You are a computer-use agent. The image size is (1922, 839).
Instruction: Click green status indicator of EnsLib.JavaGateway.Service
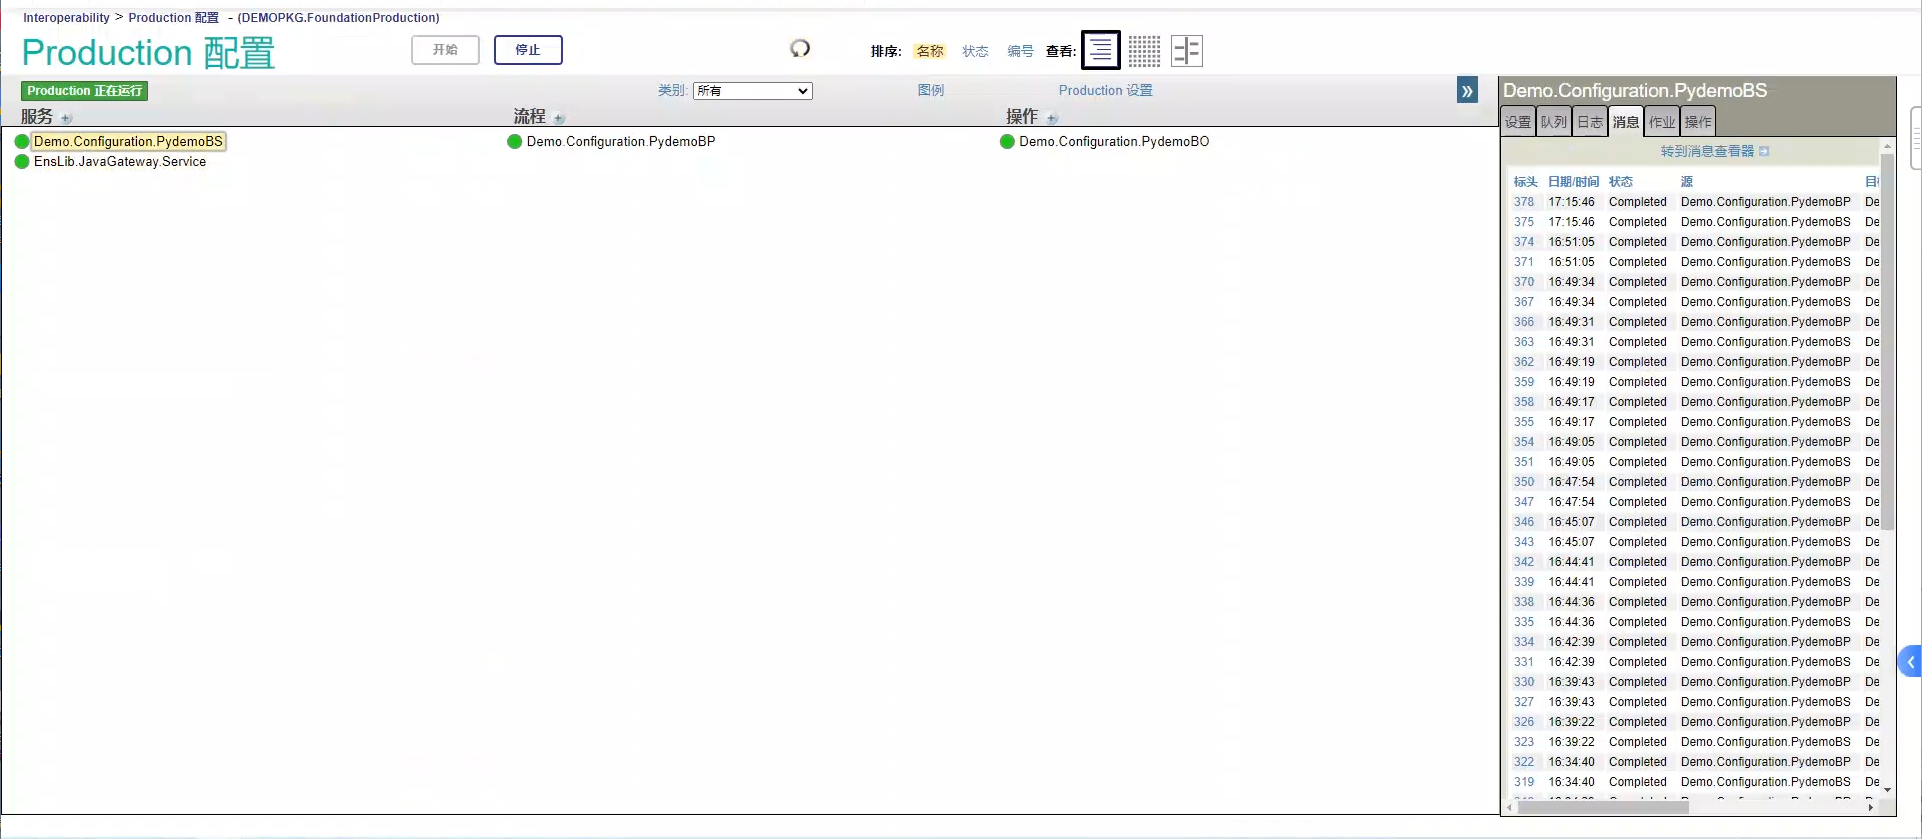click(x=22, y=162)
